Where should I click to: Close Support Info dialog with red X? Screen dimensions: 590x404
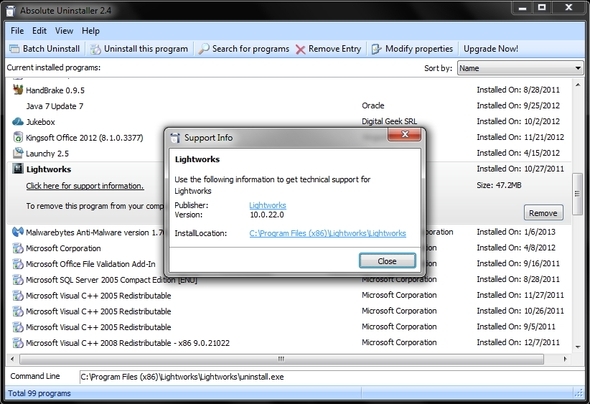pos(404,134)
